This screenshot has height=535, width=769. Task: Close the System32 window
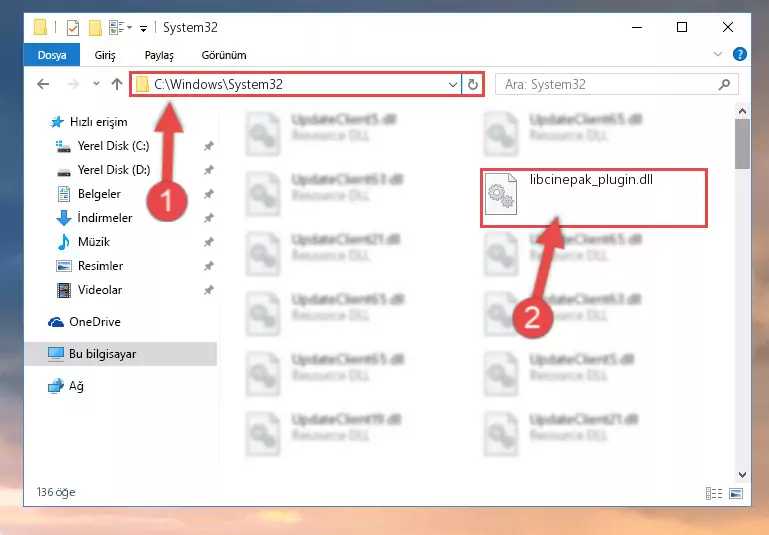[728, 27]
